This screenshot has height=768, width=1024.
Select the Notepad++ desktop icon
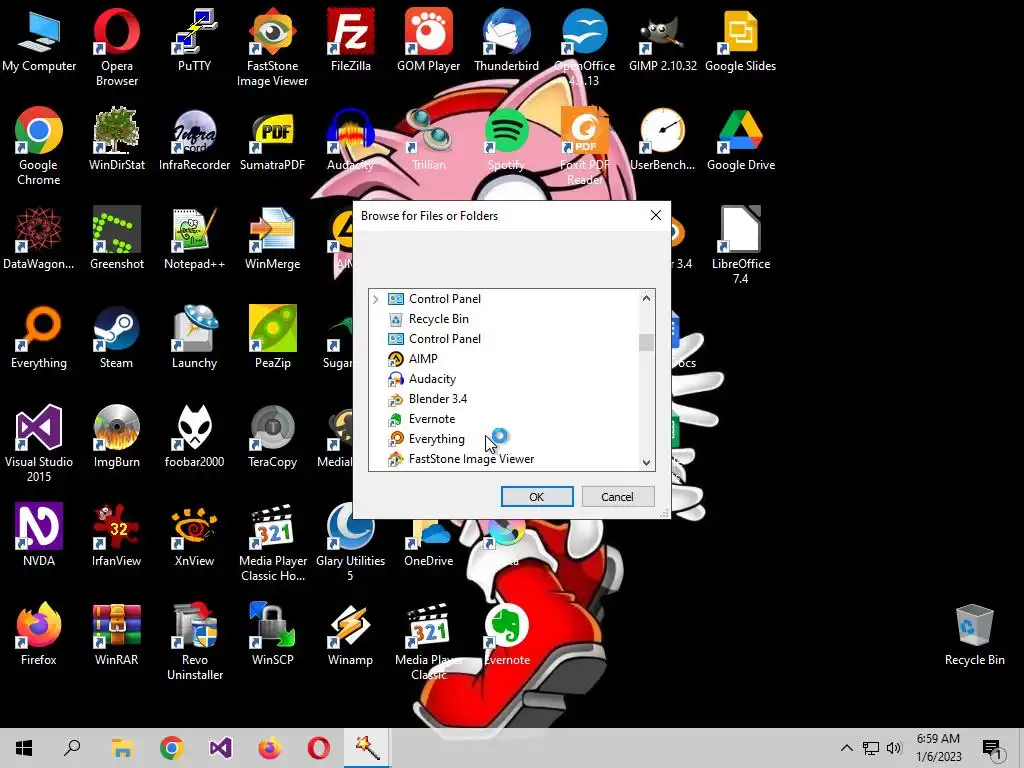tap(194, 238)
